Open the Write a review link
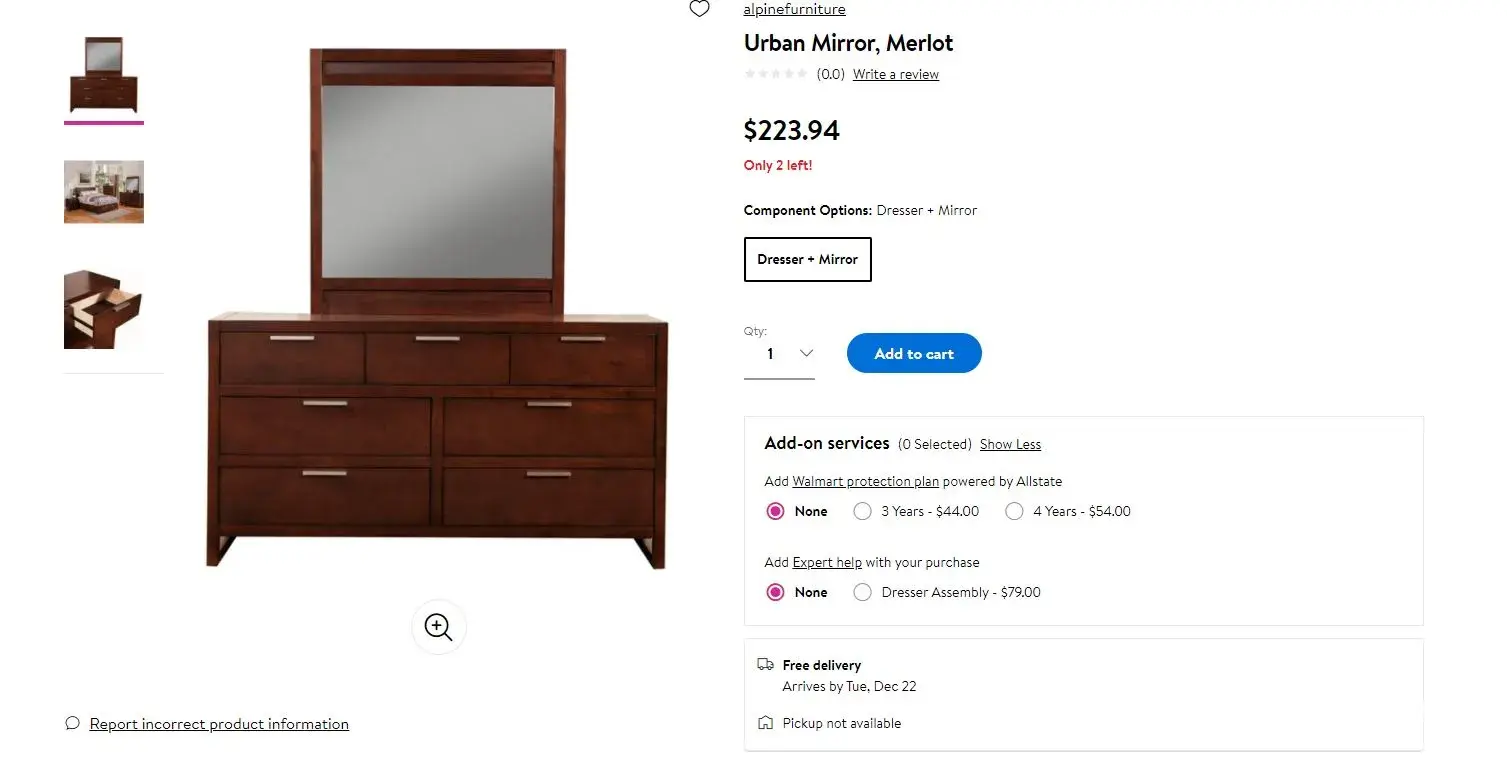Image resolution: width=1507 pixels, height=764 pixels. click(x=896, y=74)
